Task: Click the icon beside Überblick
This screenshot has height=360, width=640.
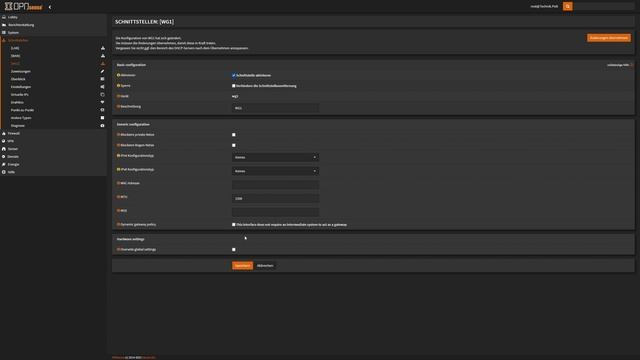Action: click(102, 79)
